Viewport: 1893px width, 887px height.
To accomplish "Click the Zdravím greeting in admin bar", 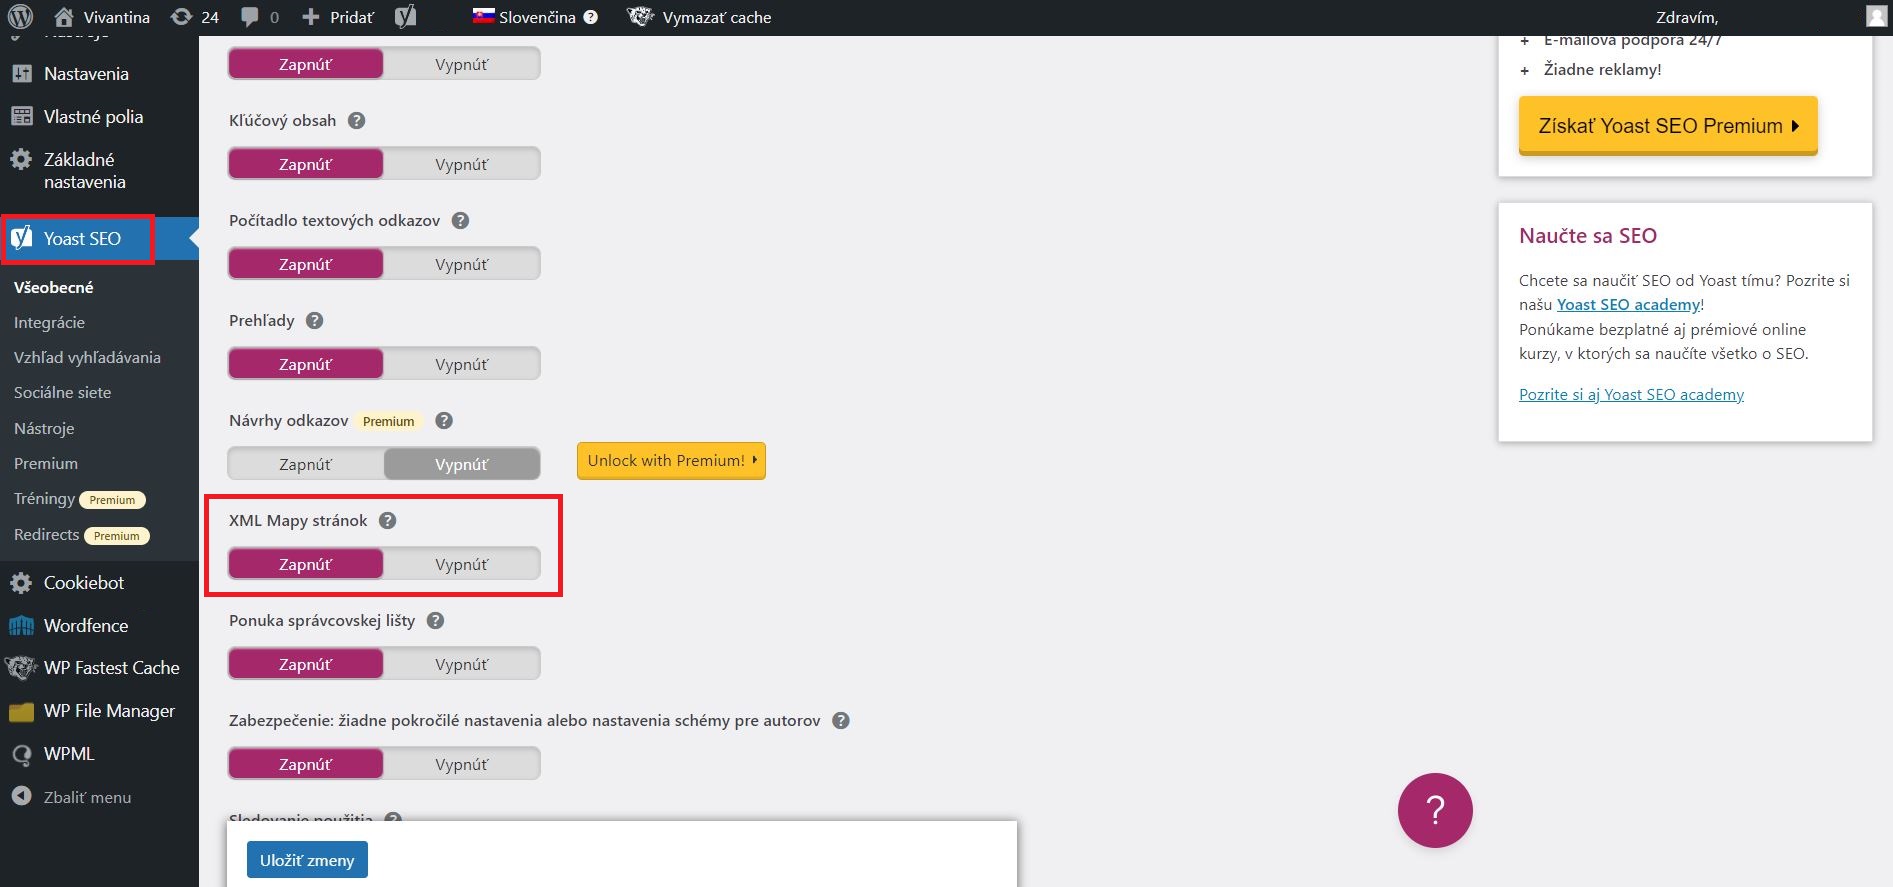I will (x=1687, y=17).
